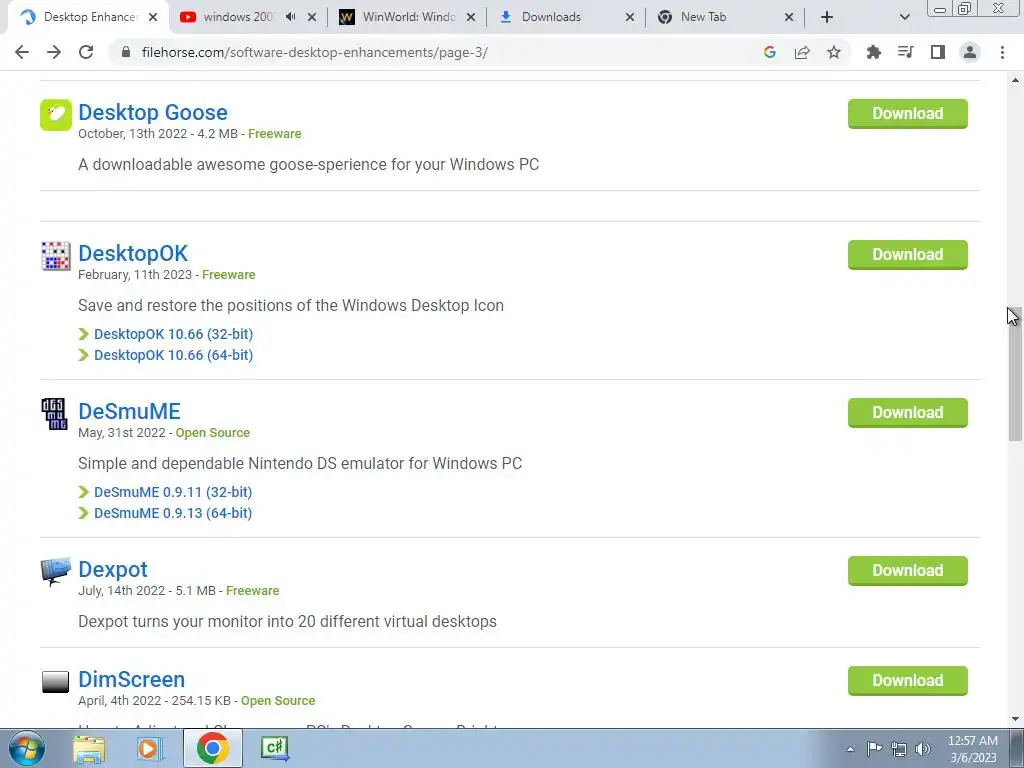Open DesktopOK 10.66 (32-bit) link
1024x768 pixels.
tap(173, 334)
